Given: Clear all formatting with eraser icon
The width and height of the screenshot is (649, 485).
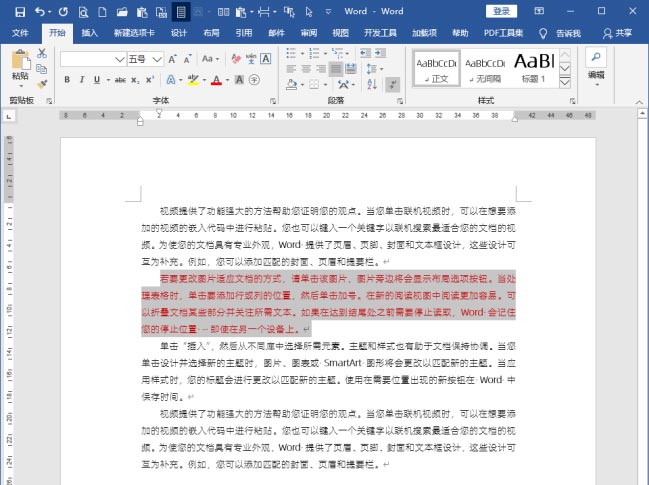Looking at the screenshot, I should coord(236,59).
